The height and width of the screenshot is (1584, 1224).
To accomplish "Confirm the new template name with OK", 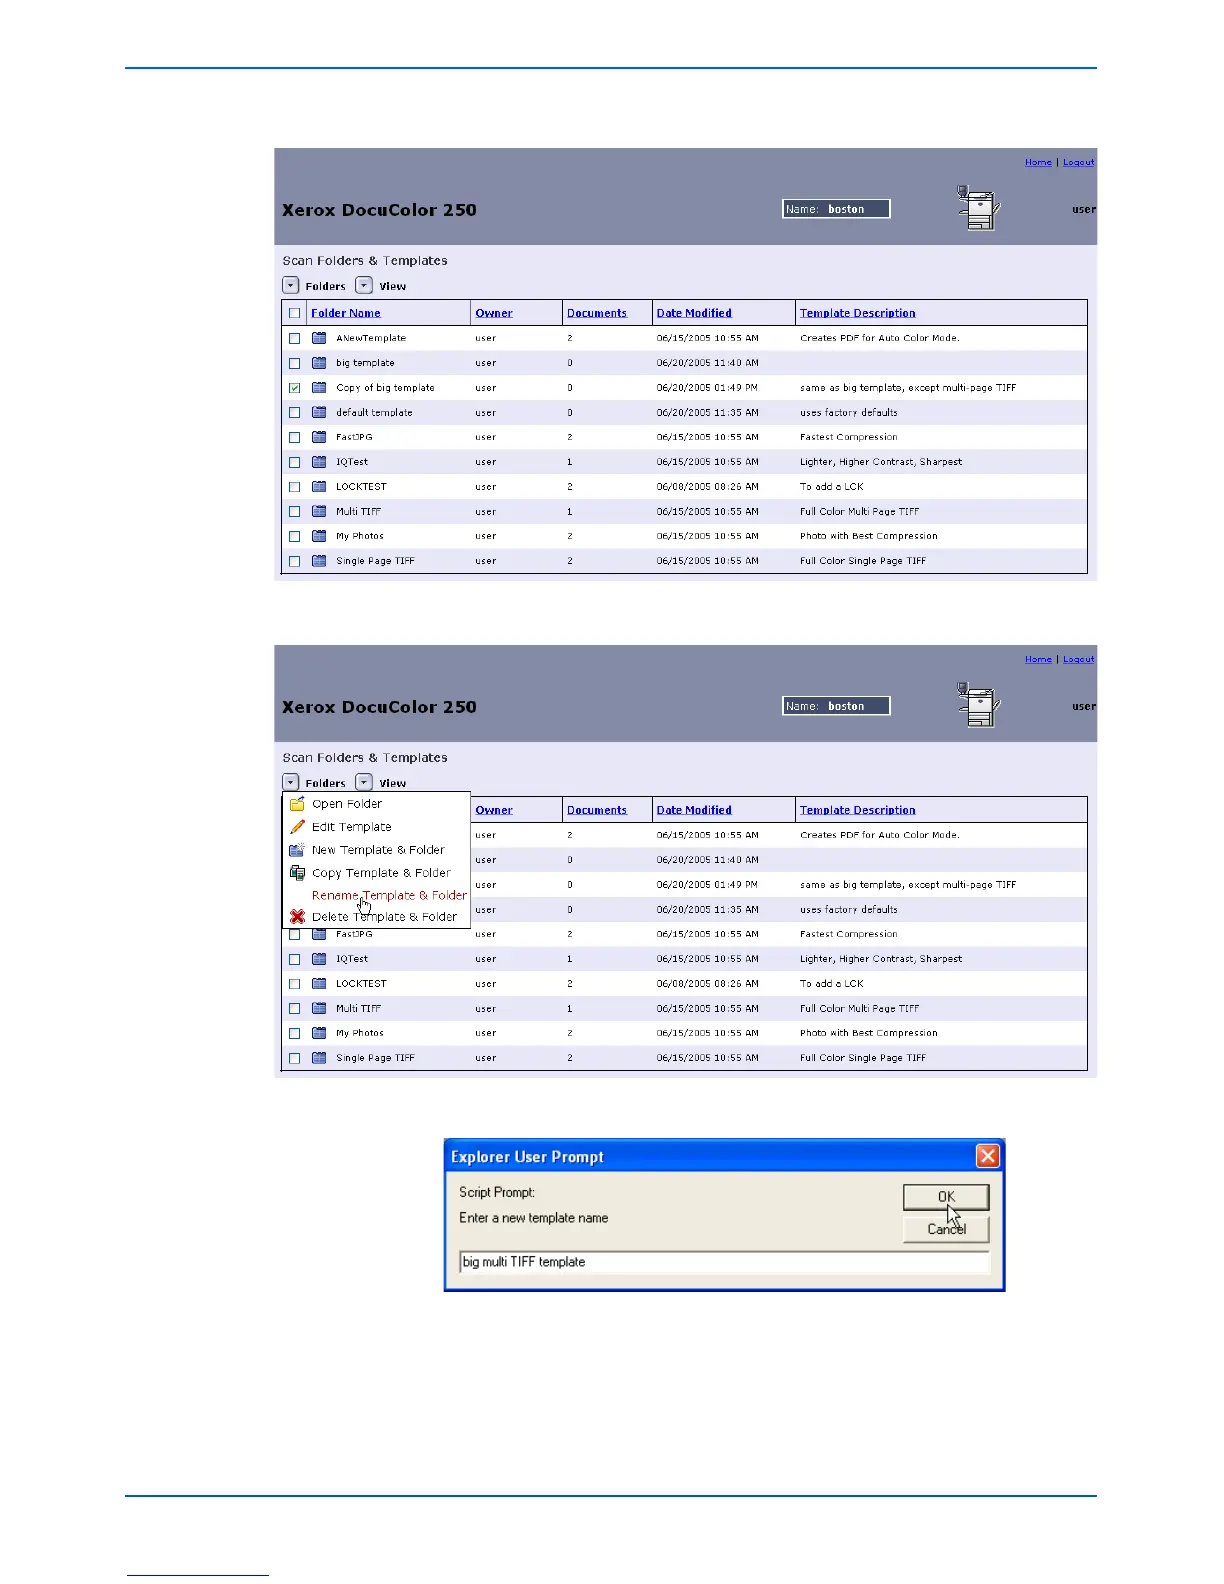I will coord(946,1197).
